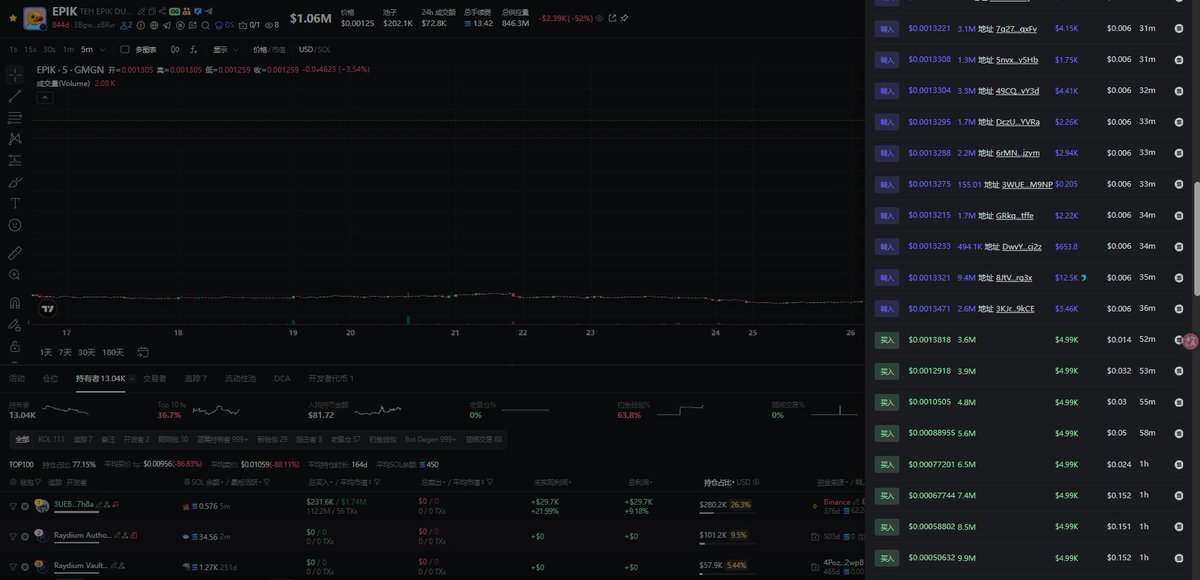Open address 8JtV...rq3x in trades list

[x=1014, y=277]
